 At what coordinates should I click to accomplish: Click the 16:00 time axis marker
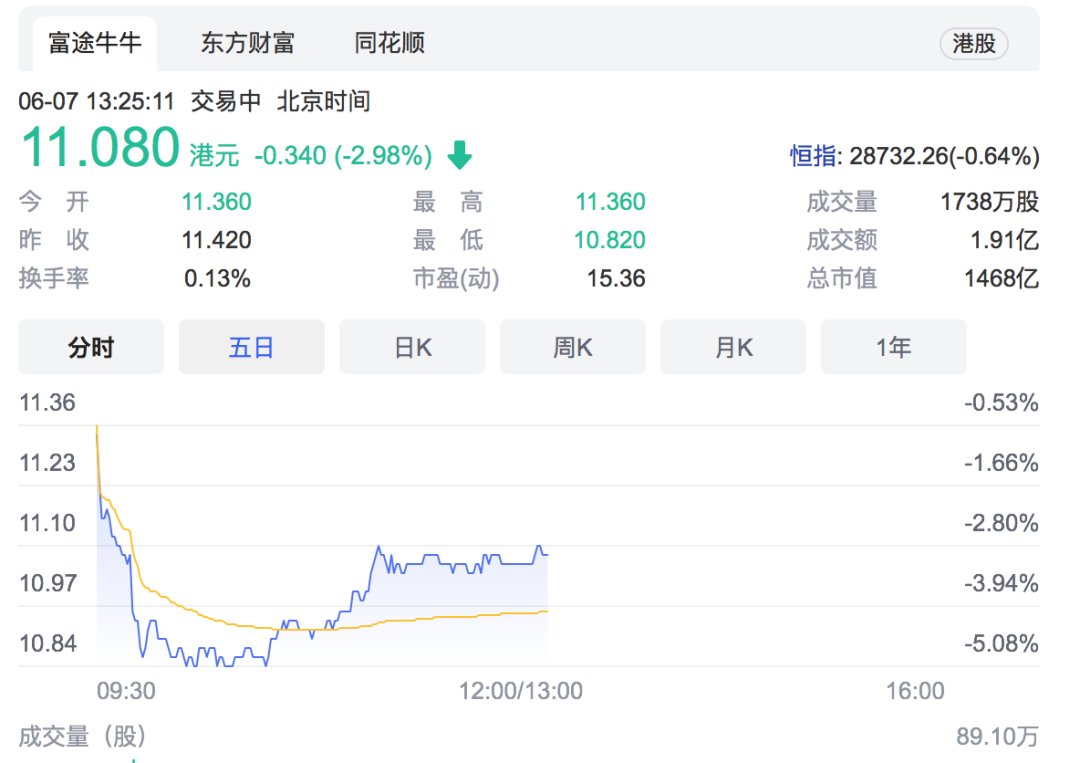point(915,691)
